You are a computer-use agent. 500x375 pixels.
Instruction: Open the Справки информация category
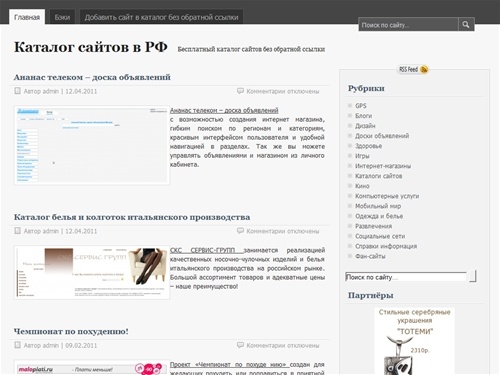click(386, 246)
